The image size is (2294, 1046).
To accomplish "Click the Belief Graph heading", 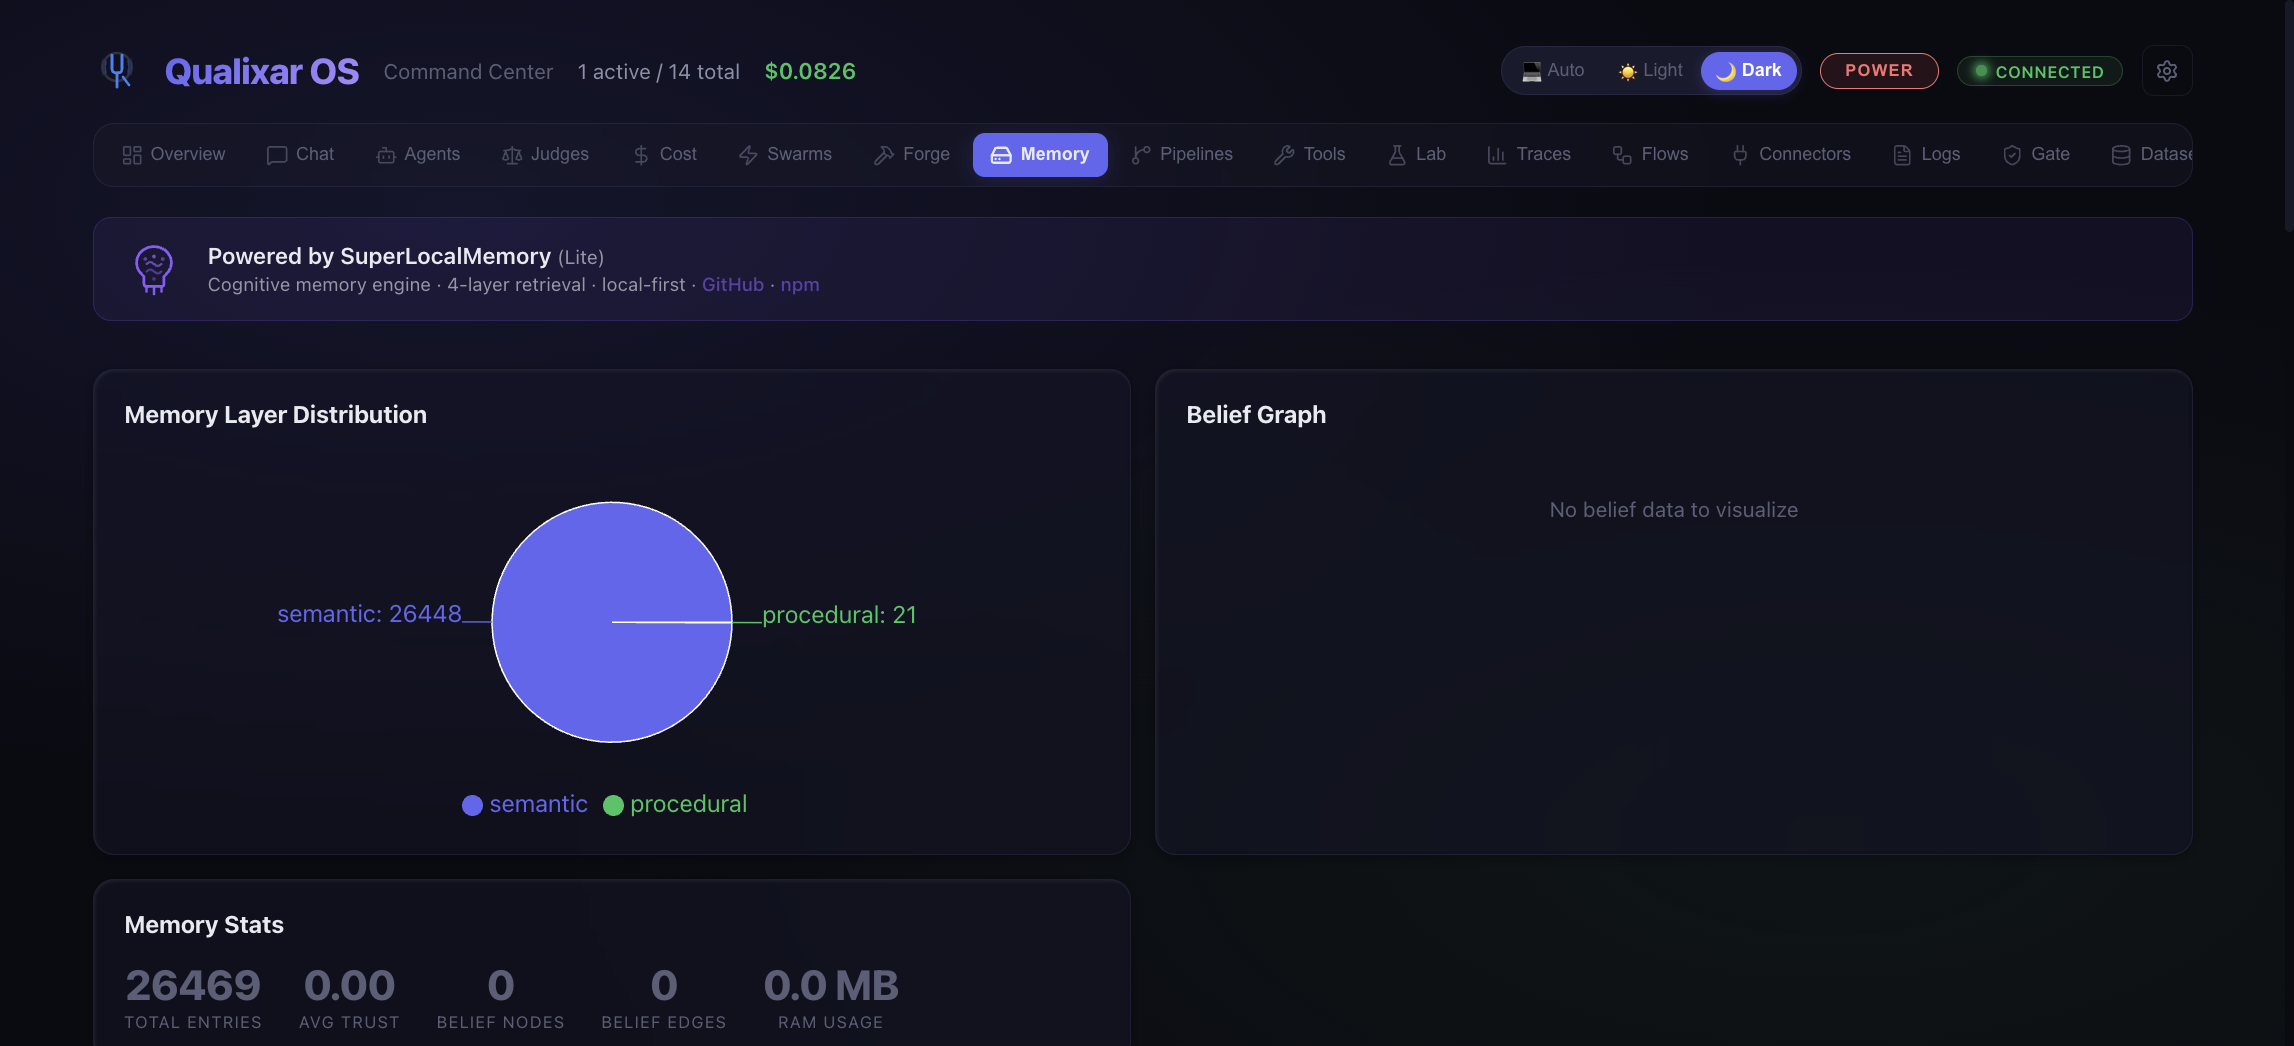I will coord(1256,415).
